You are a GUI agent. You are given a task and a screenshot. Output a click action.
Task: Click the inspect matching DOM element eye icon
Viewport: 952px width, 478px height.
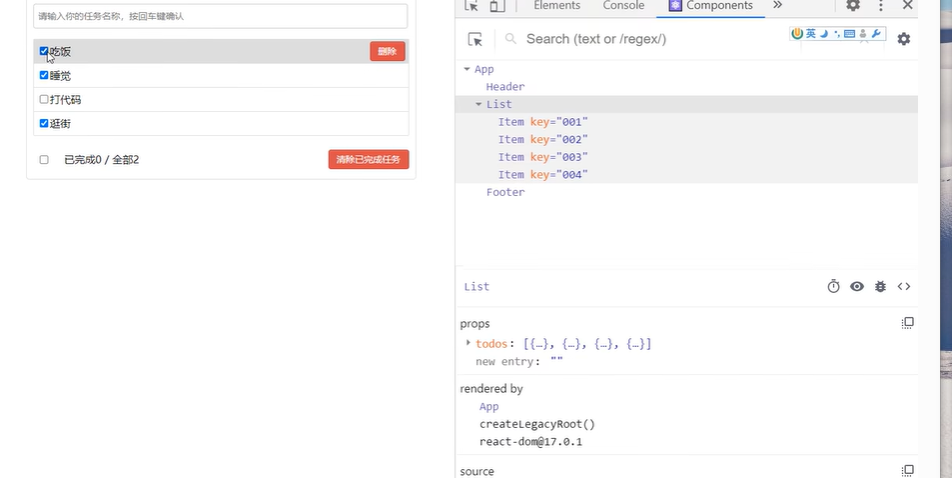(857, 286)
